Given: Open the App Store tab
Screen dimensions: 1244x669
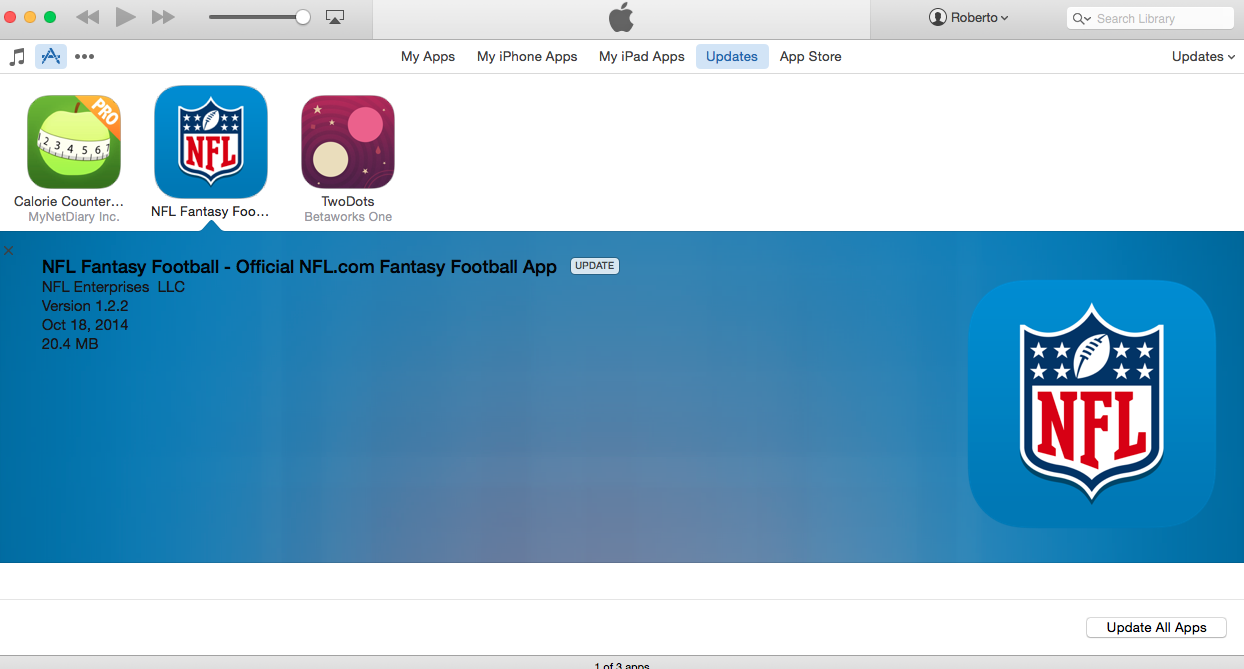Looking at the screenshot, I should click(x=810, y=56).
